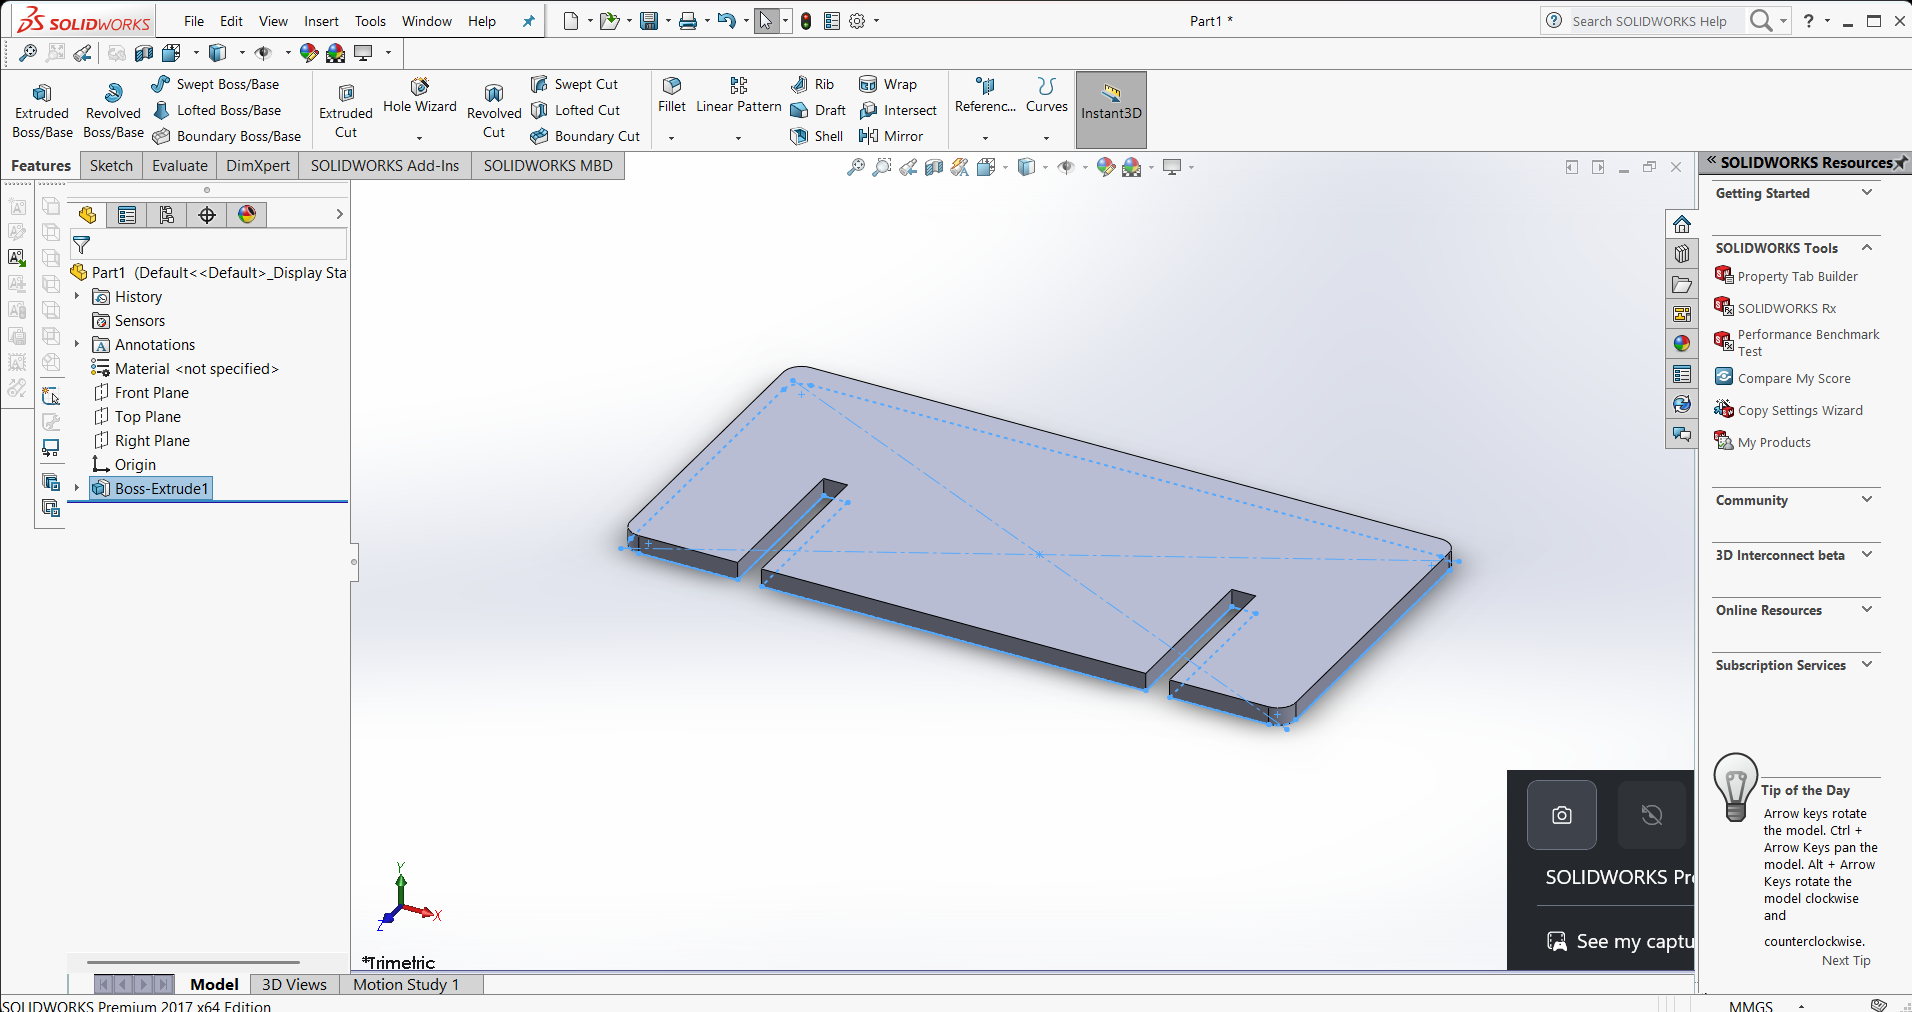Viewport: 1912px width, 1012px height.
Task: Click Swept Cut command
Action: [x=575, y=84]
